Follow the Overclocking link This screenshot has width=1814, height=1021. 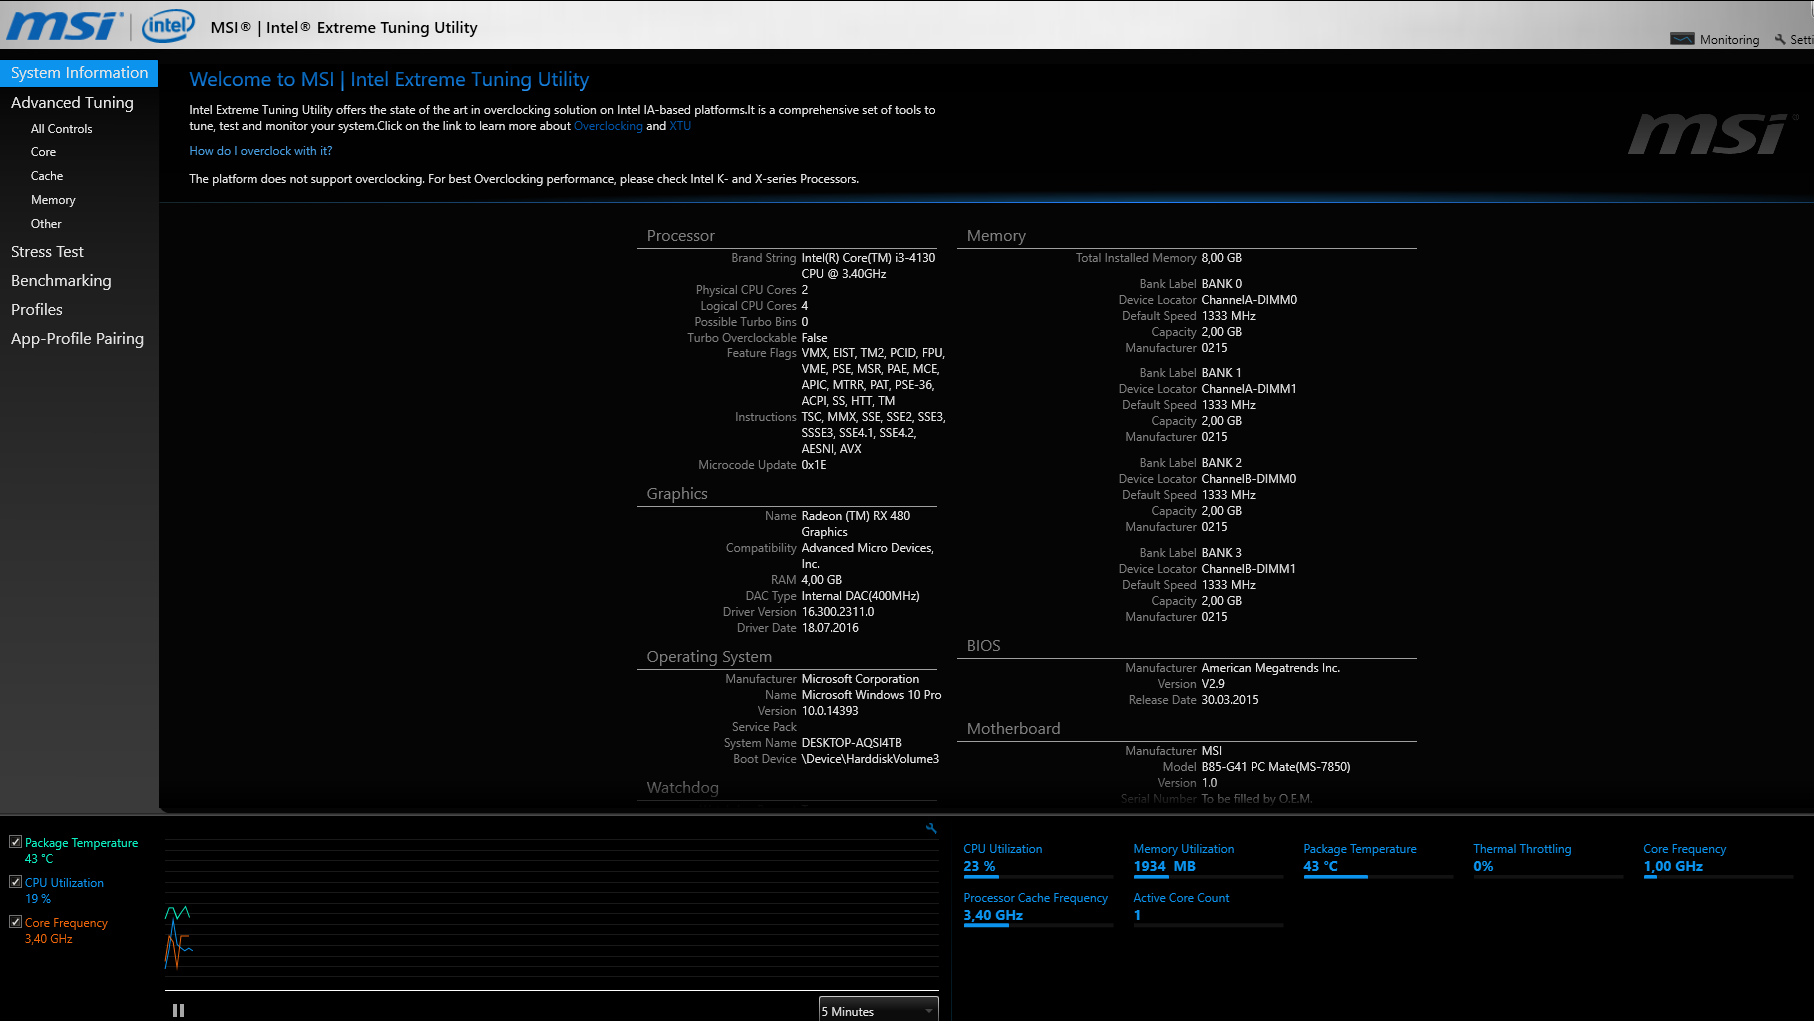608,126
